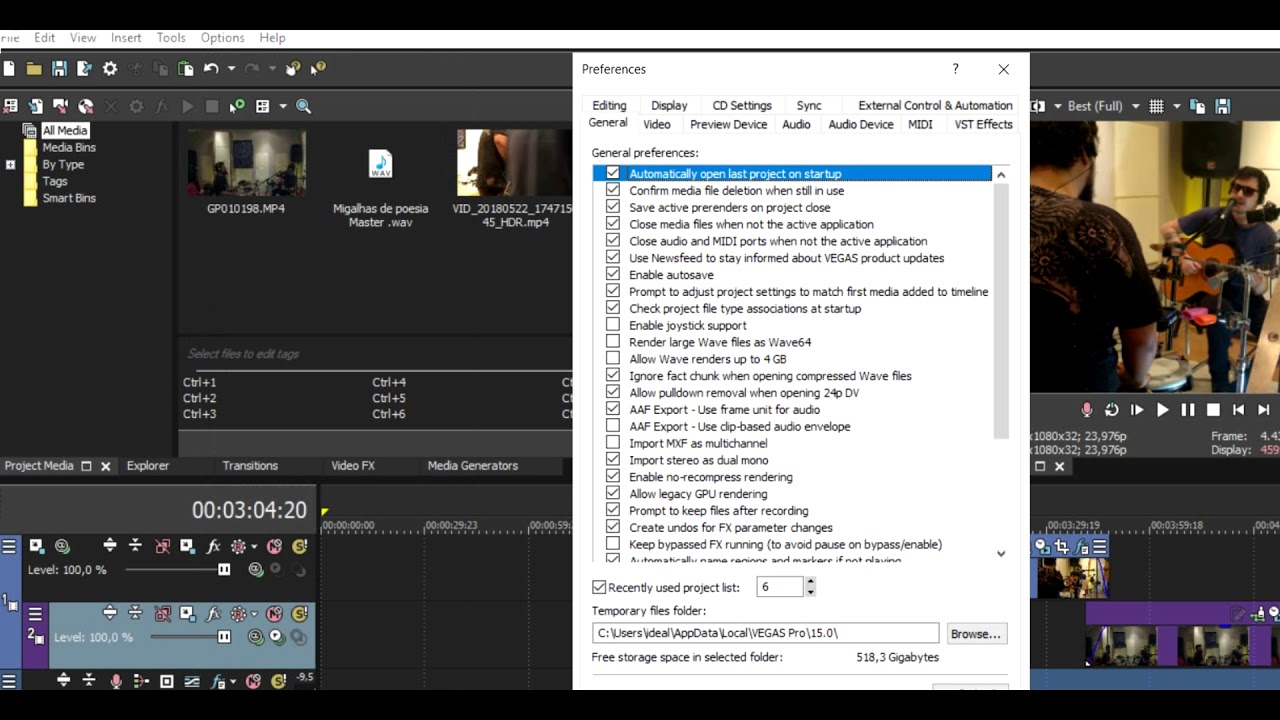Click Browse for temporary files folder
Viewport: 1280px width, 720px height.
coord(975,634)
